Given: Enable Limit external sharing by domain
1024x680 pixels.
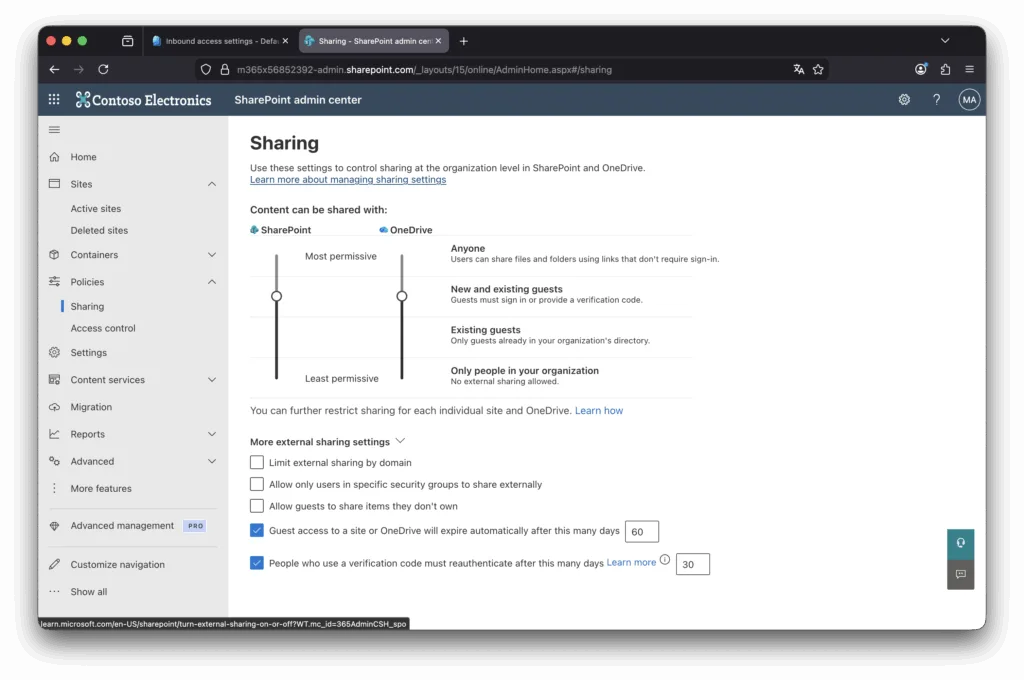Looking at the screenshot, I should pyautogui.click(x=257, y=463).
